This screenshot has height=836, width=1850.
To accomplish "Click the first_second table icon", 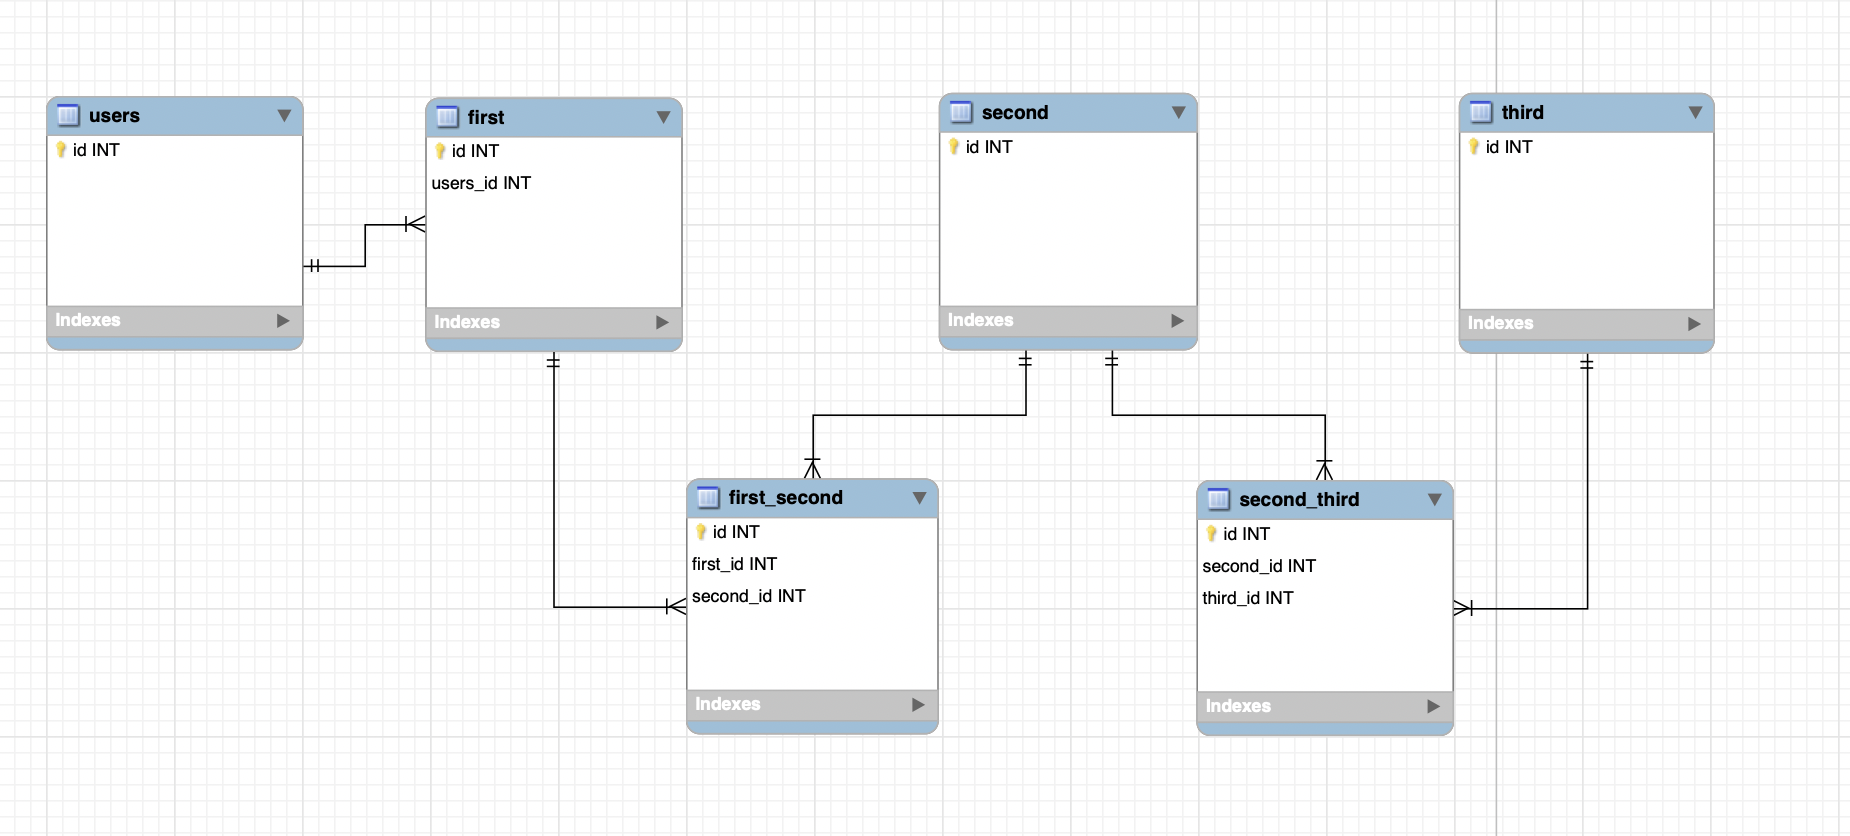I will (x=708, y=498).
